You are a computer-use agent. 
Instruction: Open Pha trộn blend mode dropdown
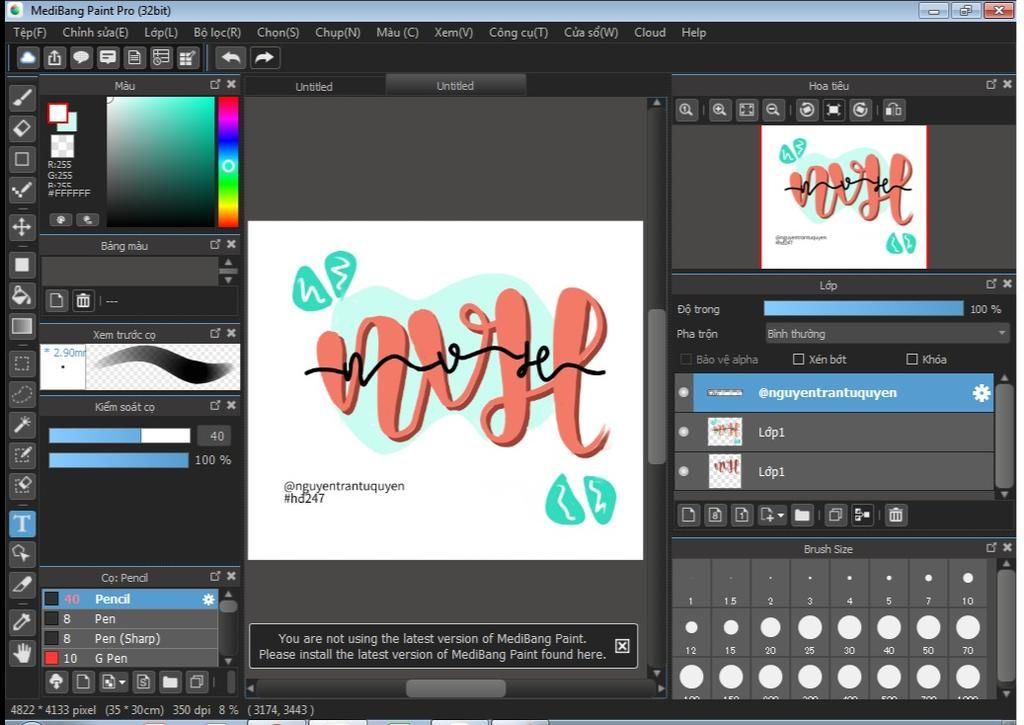[887, 334]
